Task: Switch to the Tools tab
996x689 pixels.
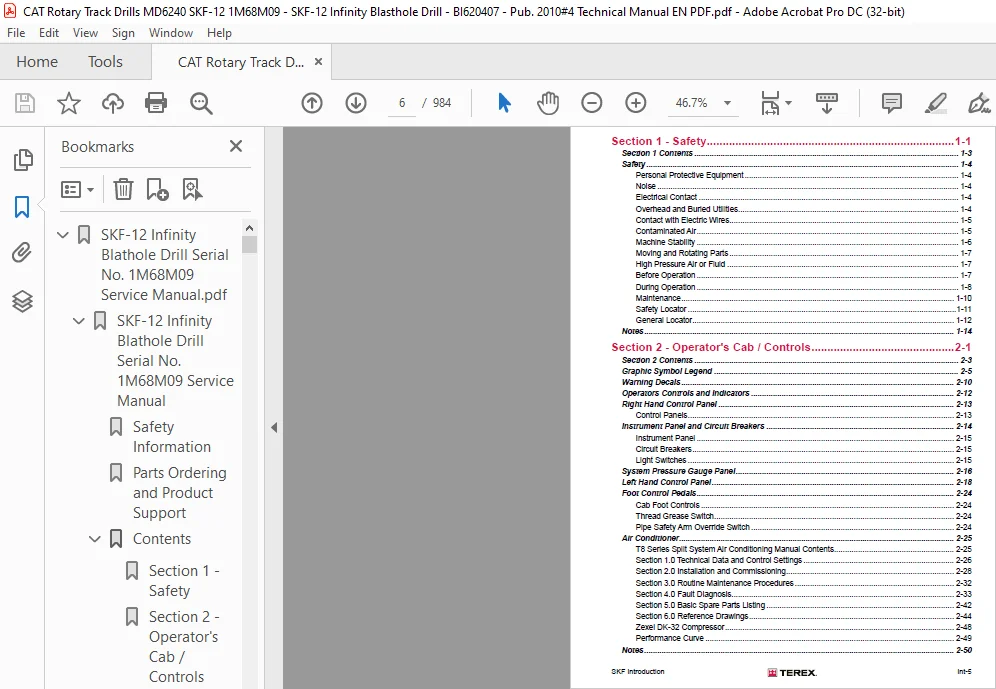Action: point(105,62)
